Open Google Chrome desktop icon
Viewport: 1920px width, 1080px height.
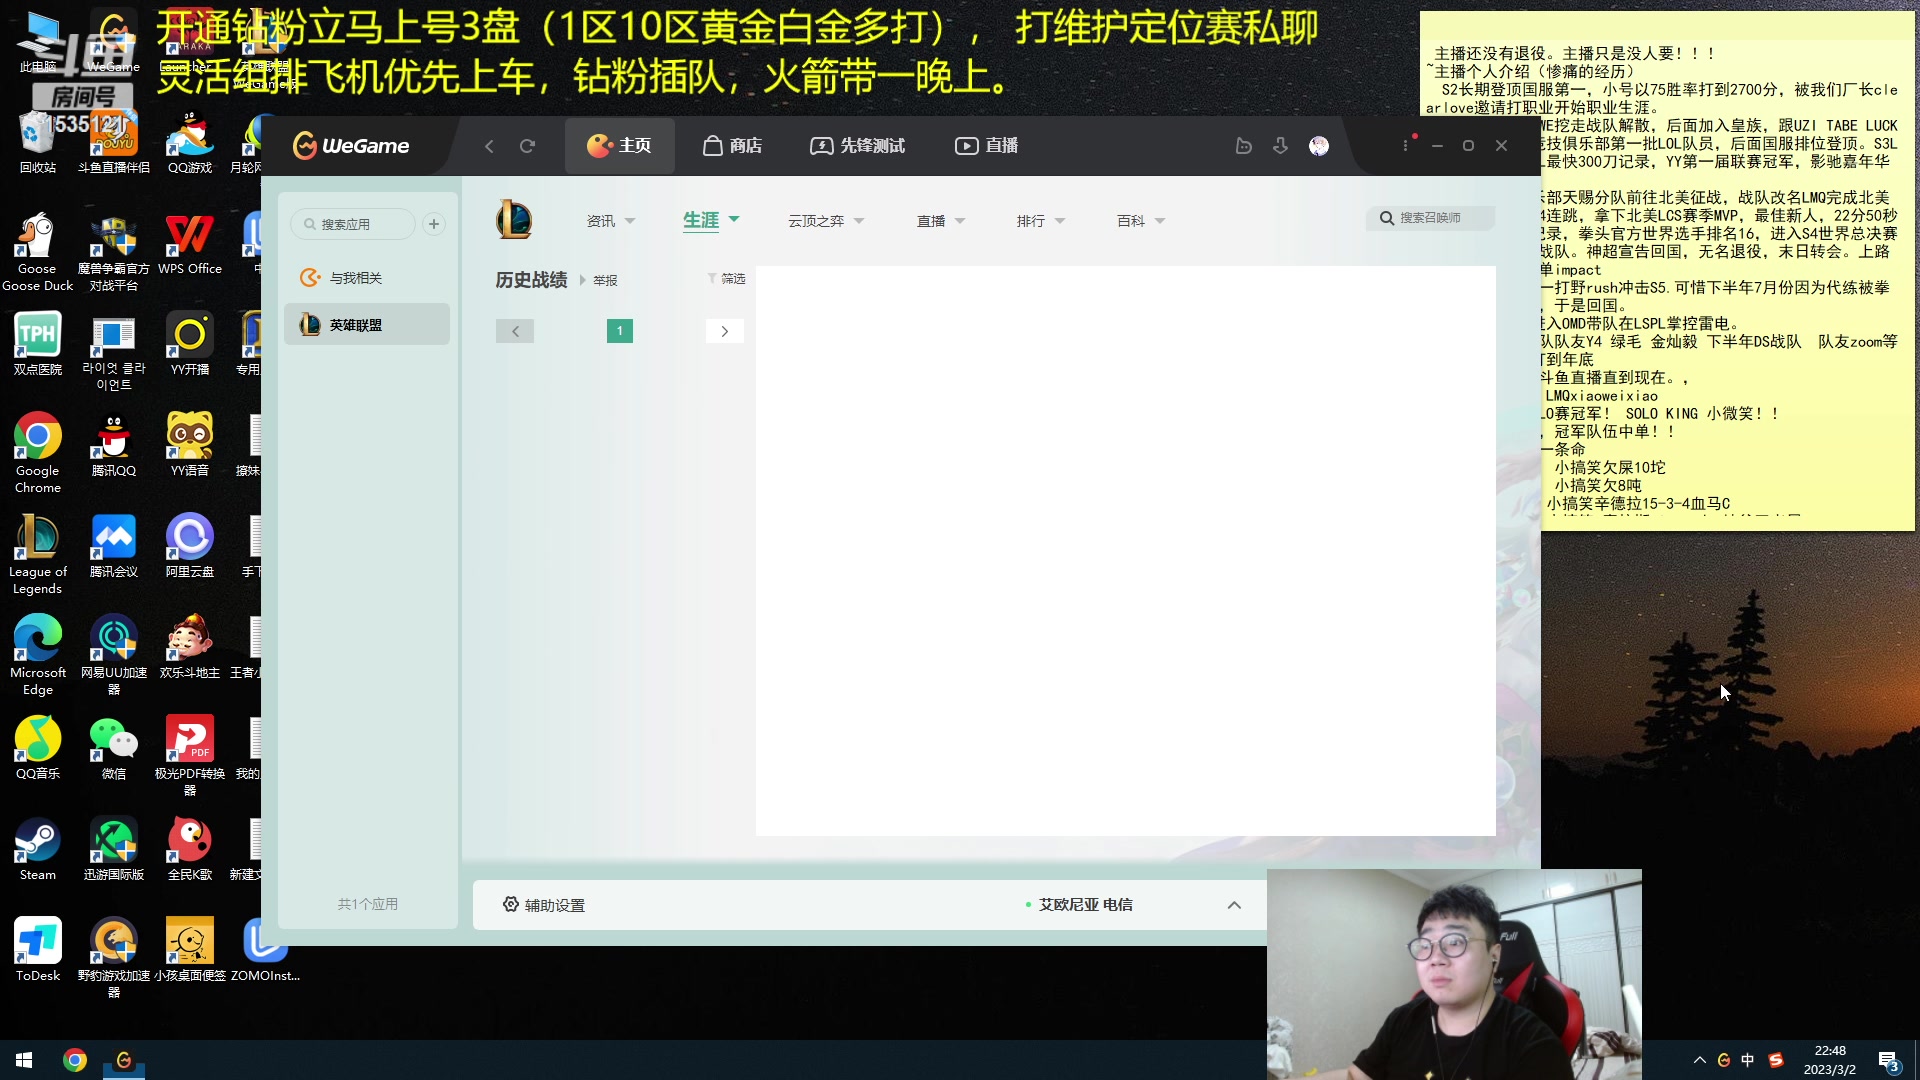[x=38, y=453]
